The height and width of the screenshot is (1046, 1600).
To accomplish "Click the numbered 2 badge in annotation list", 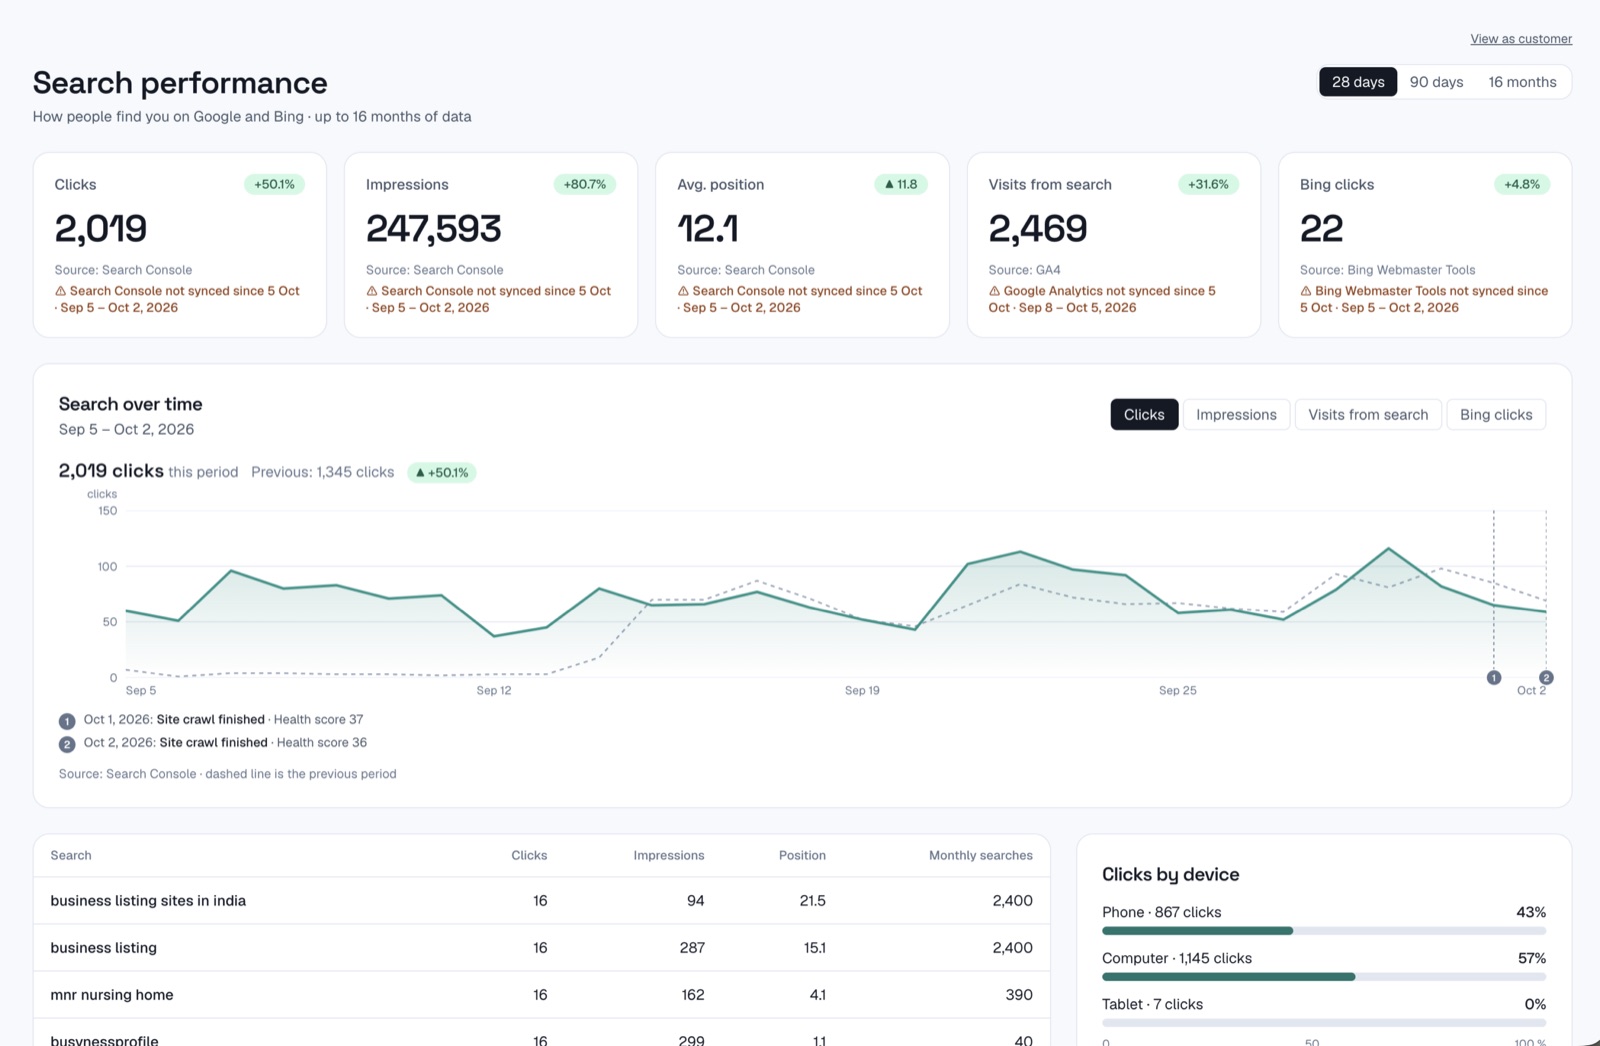I will 67,744.
